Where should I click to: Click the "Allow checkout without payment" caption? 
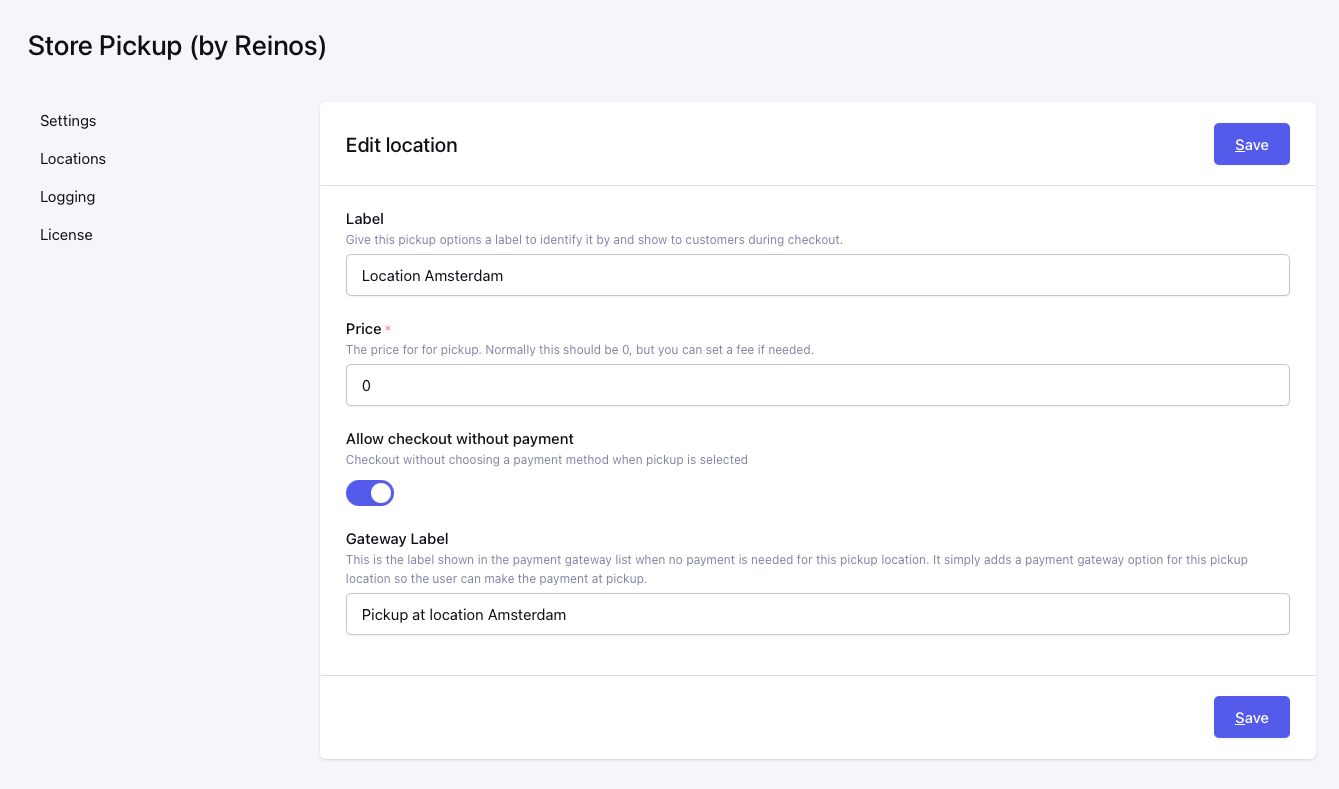tap(459, 439)
